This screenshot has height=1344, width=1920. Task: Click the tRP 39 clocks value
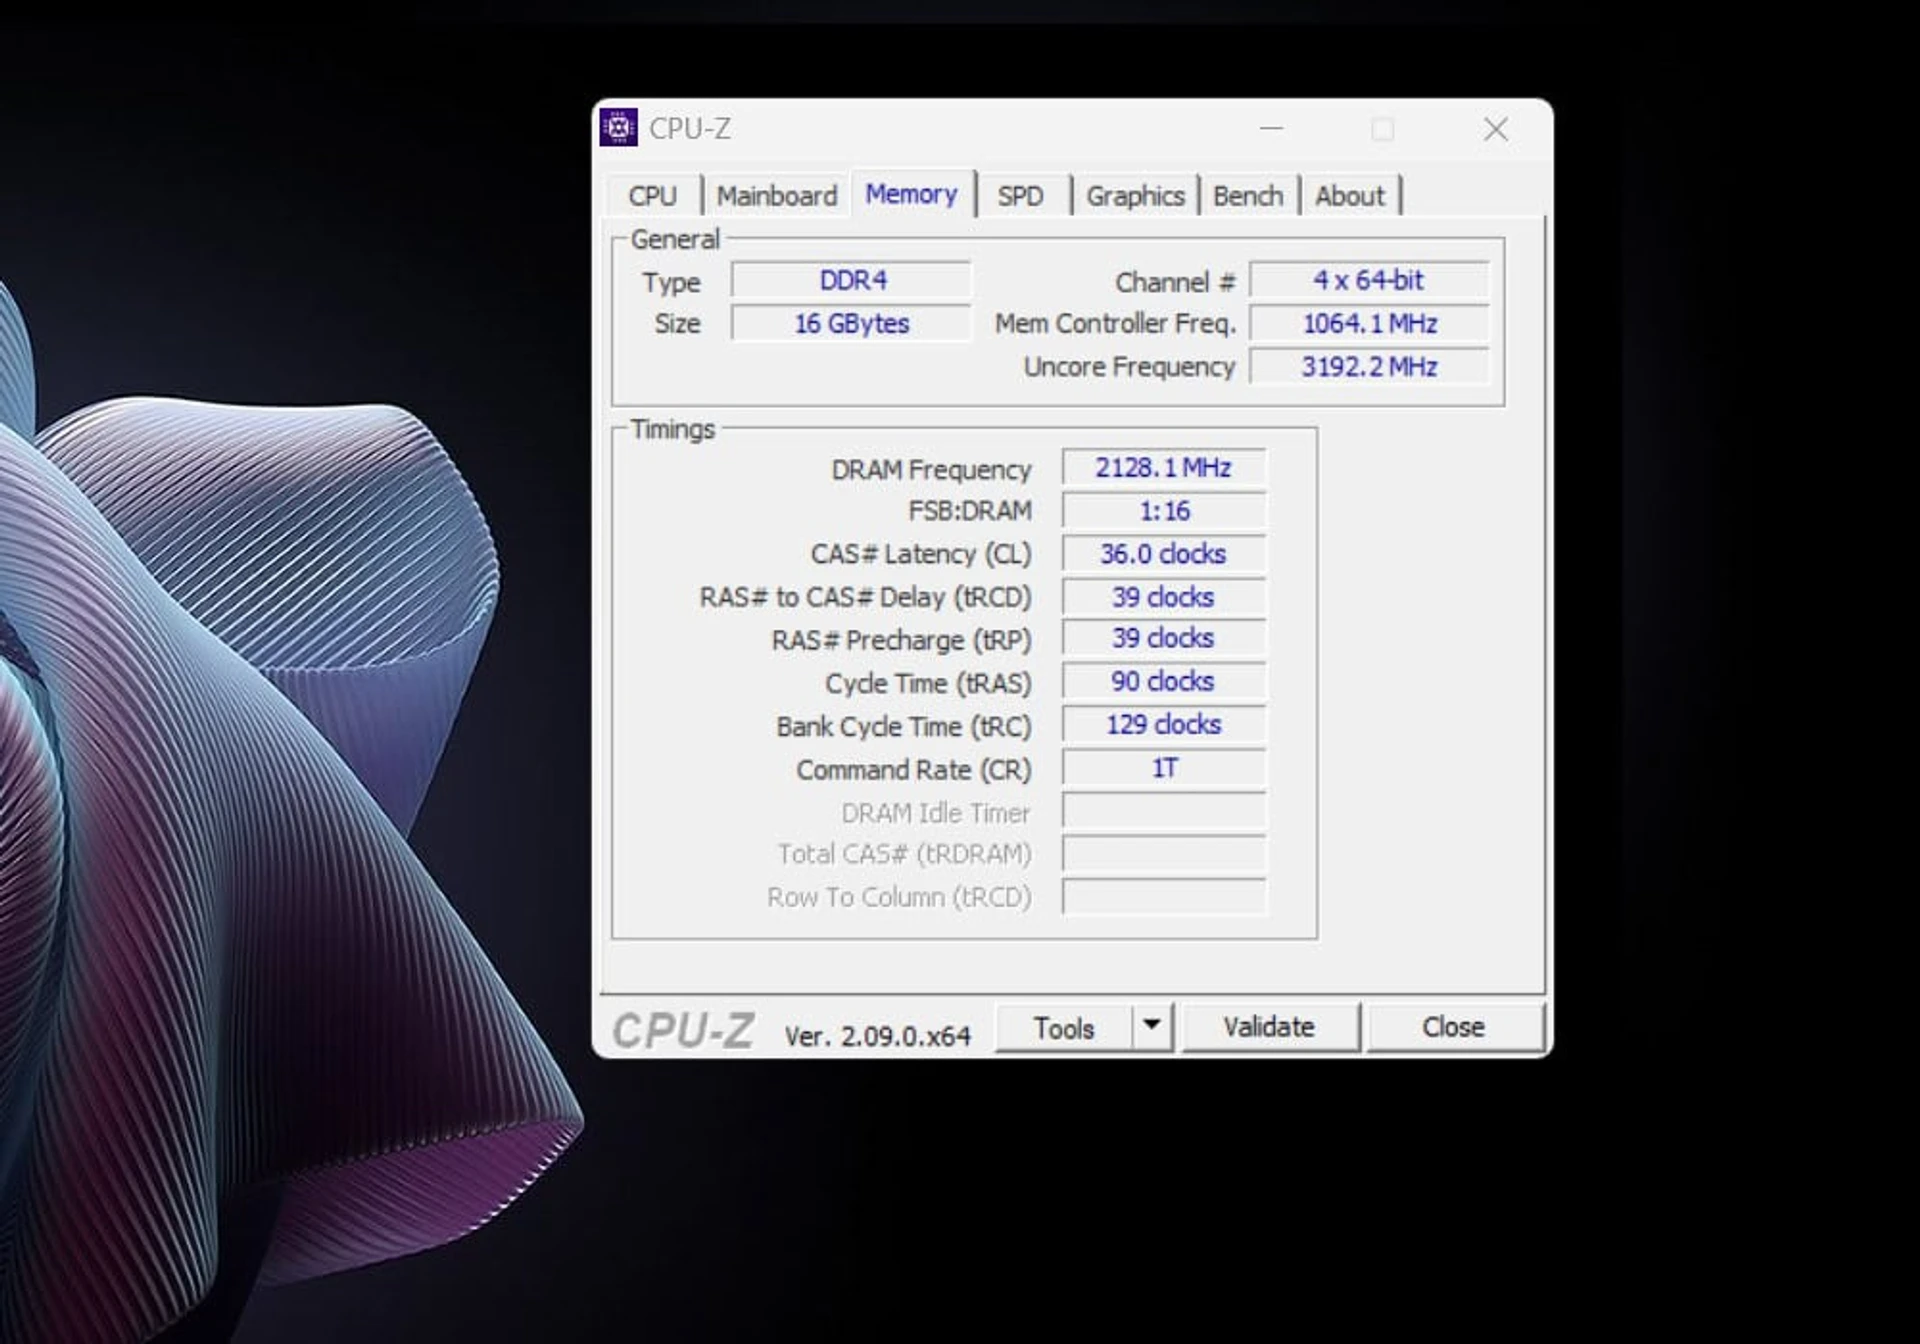pos(1163,638)
